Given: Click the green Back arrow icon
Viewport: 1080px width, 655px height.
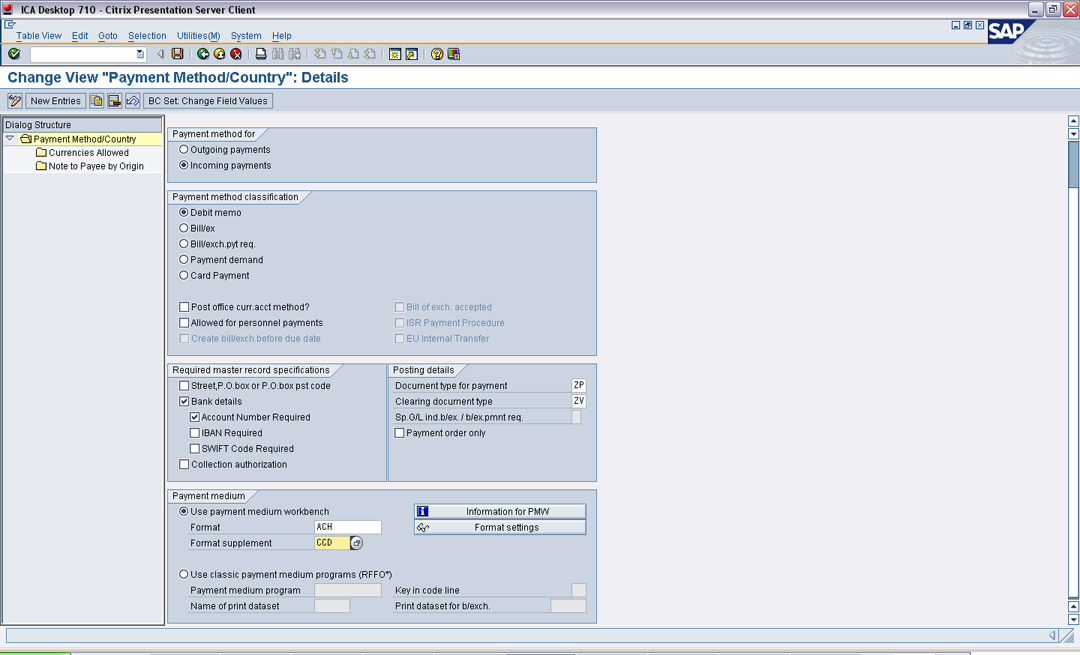Looking at the screenshot, I should pyautogui.click(x=203, y=54).
